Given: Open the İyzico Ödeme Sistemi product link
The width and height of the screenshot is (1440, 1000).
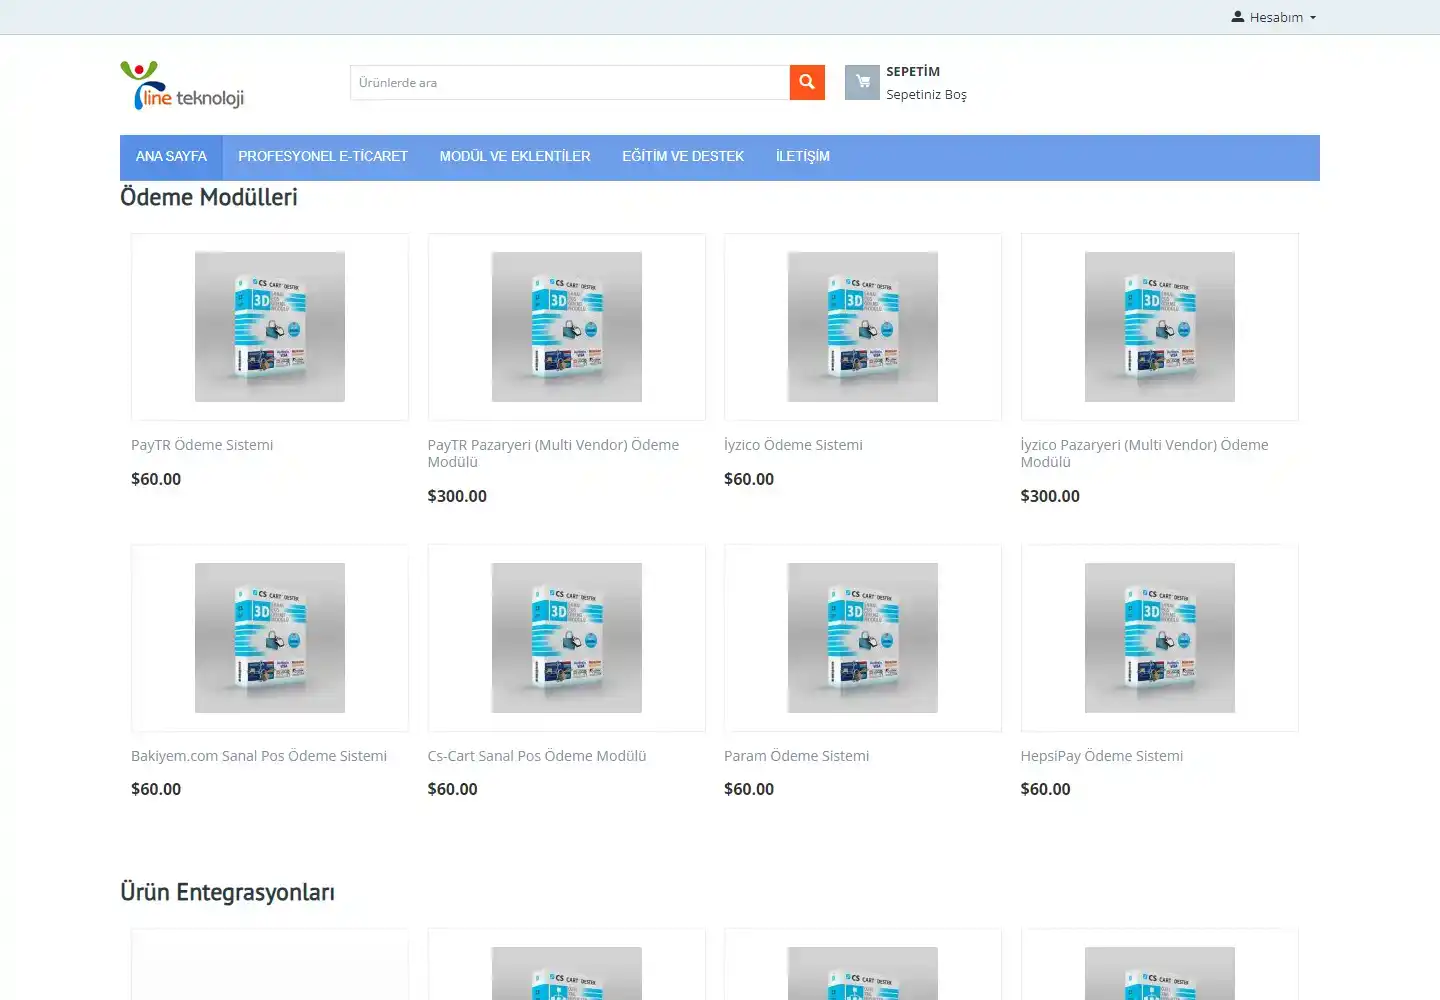Looking at the screenshot, I should click(793, 445).
